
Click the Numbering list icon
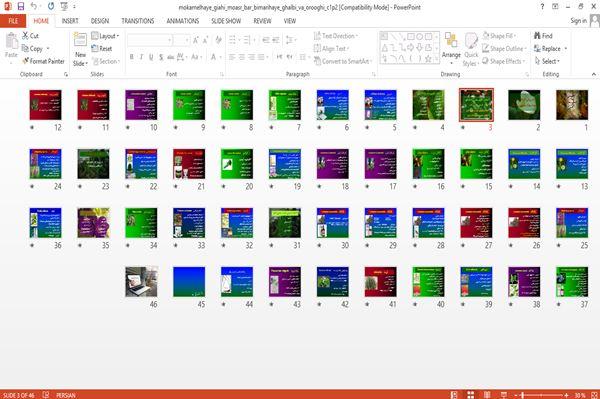[x=247, y=40]
